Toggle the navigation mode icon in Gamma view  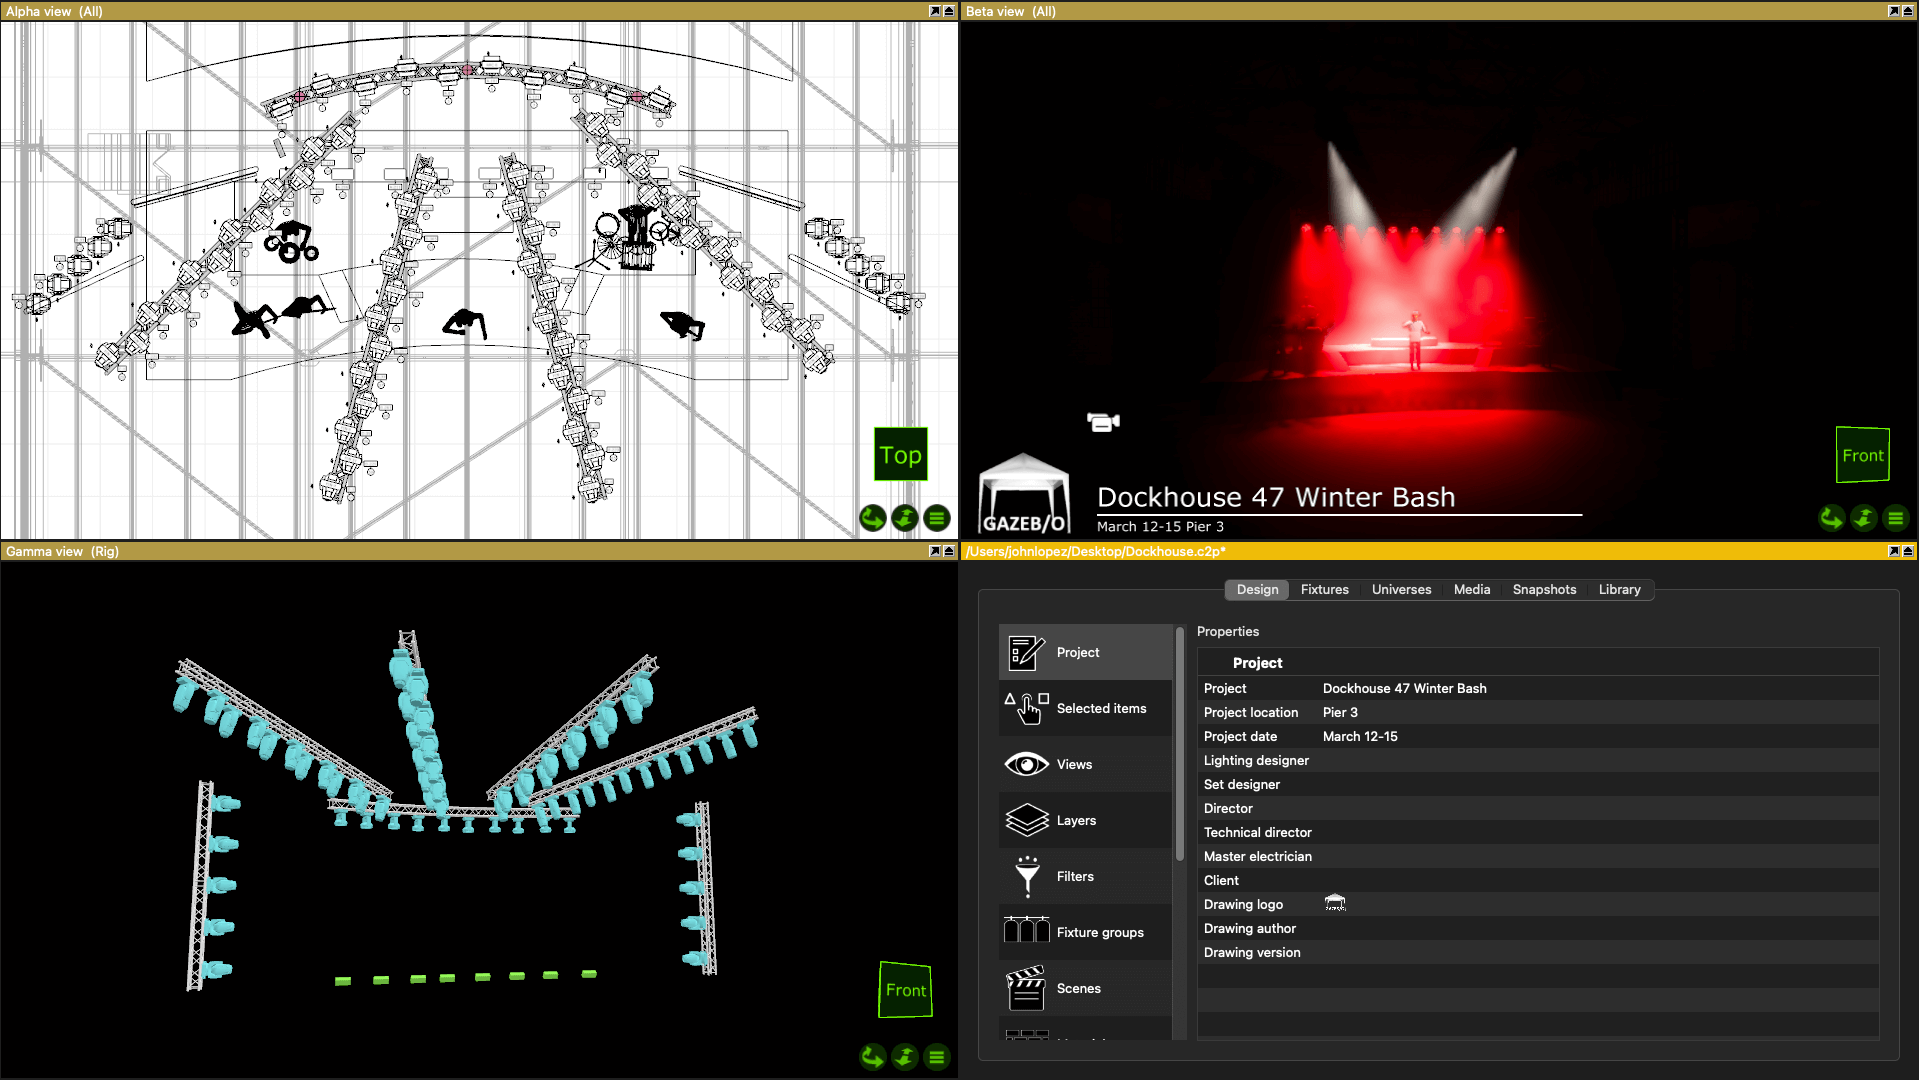[905, 1057]
